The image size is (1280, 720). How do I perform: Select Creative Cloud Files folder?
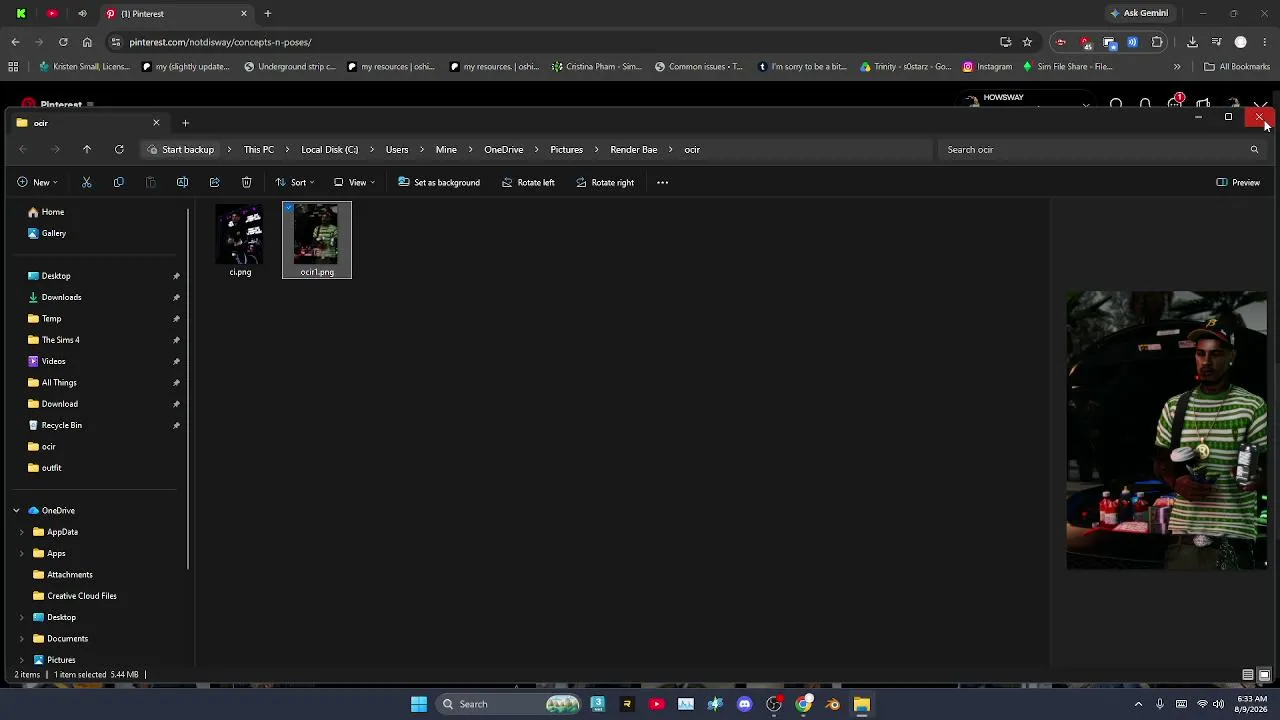coord(74,596)
